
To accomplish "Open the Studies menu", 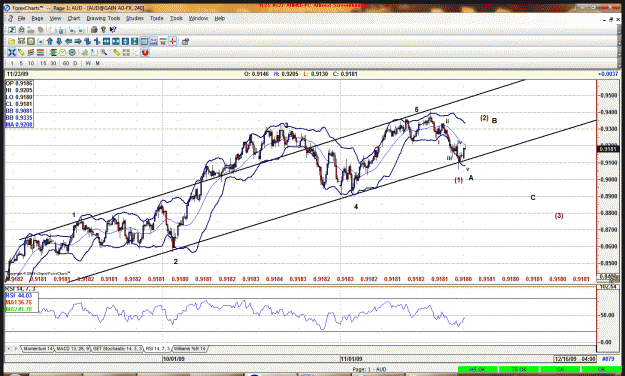I will [135, 18].
